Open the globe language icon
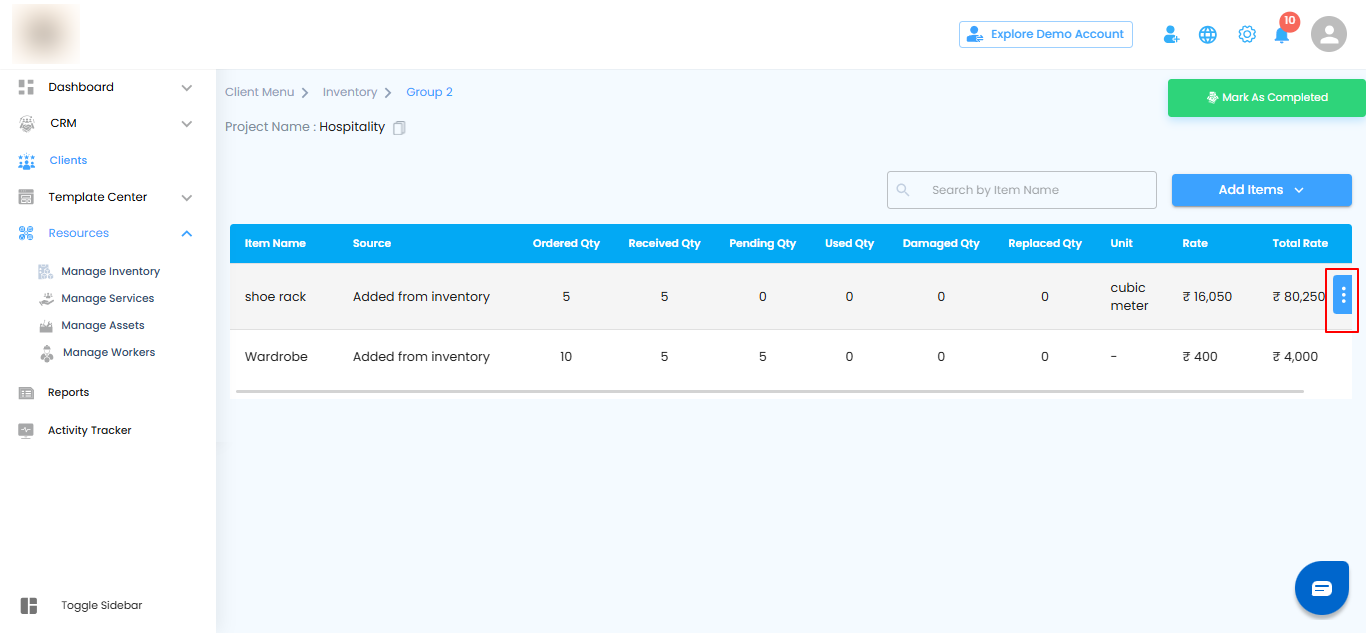 tap(1208, 34)
